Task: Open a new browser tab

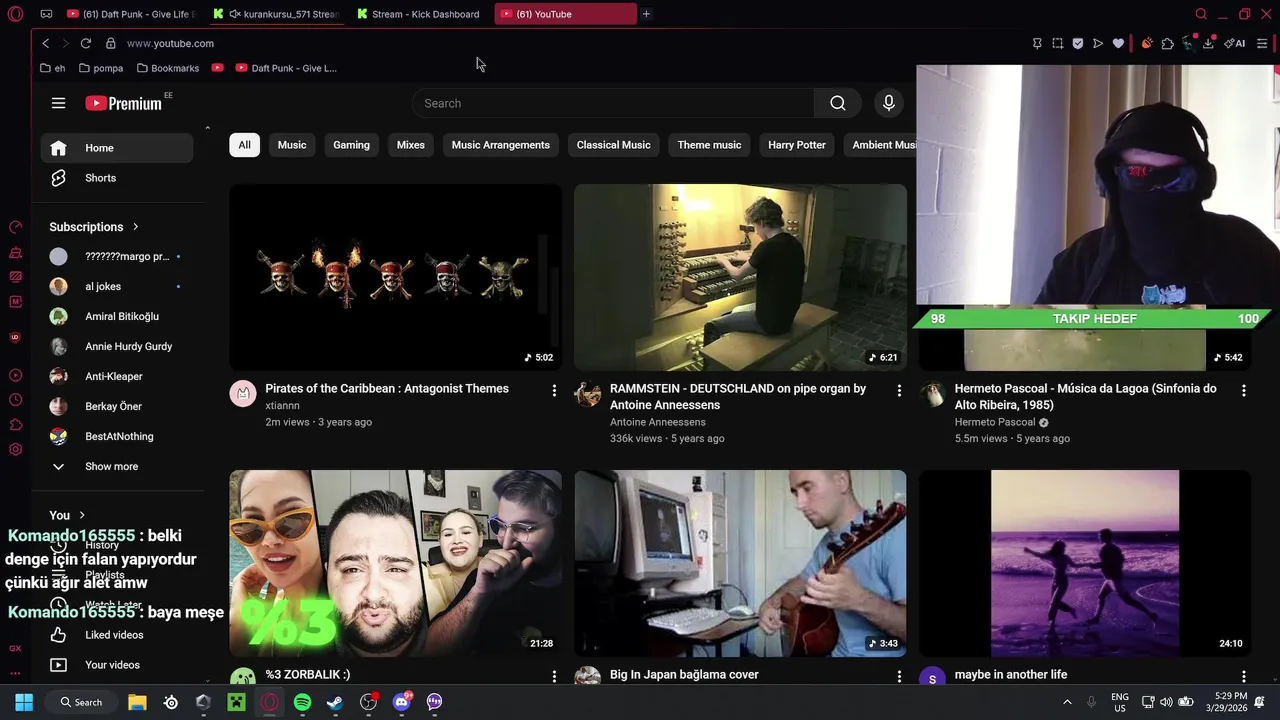Action: click(x=646, y=14)
